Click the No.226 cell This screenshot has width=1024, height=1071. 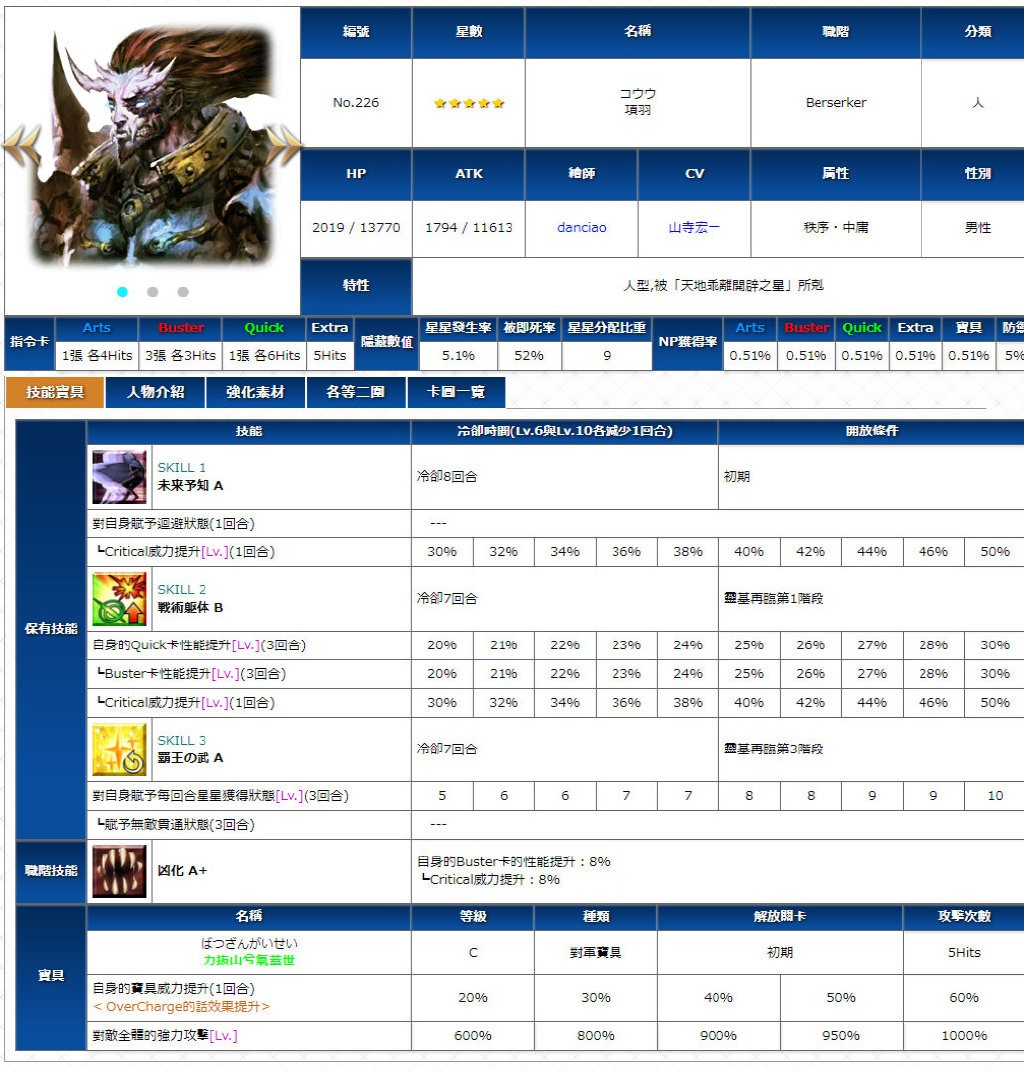coord(356,102)
